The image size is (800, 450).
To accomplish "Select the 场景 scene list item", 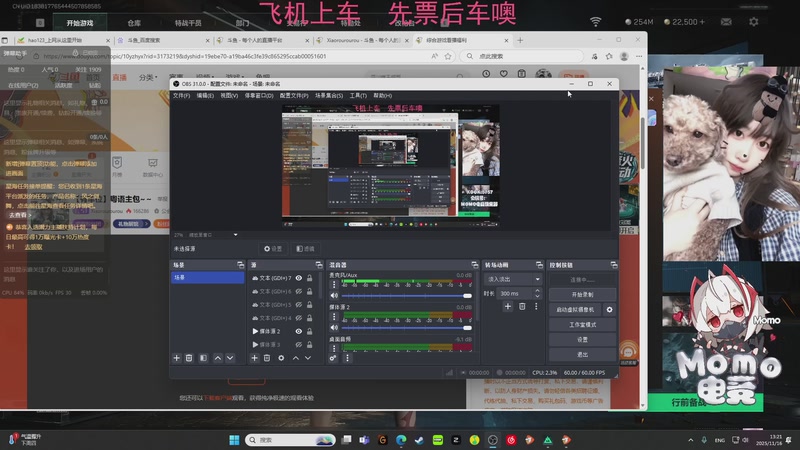I will 208,278.
